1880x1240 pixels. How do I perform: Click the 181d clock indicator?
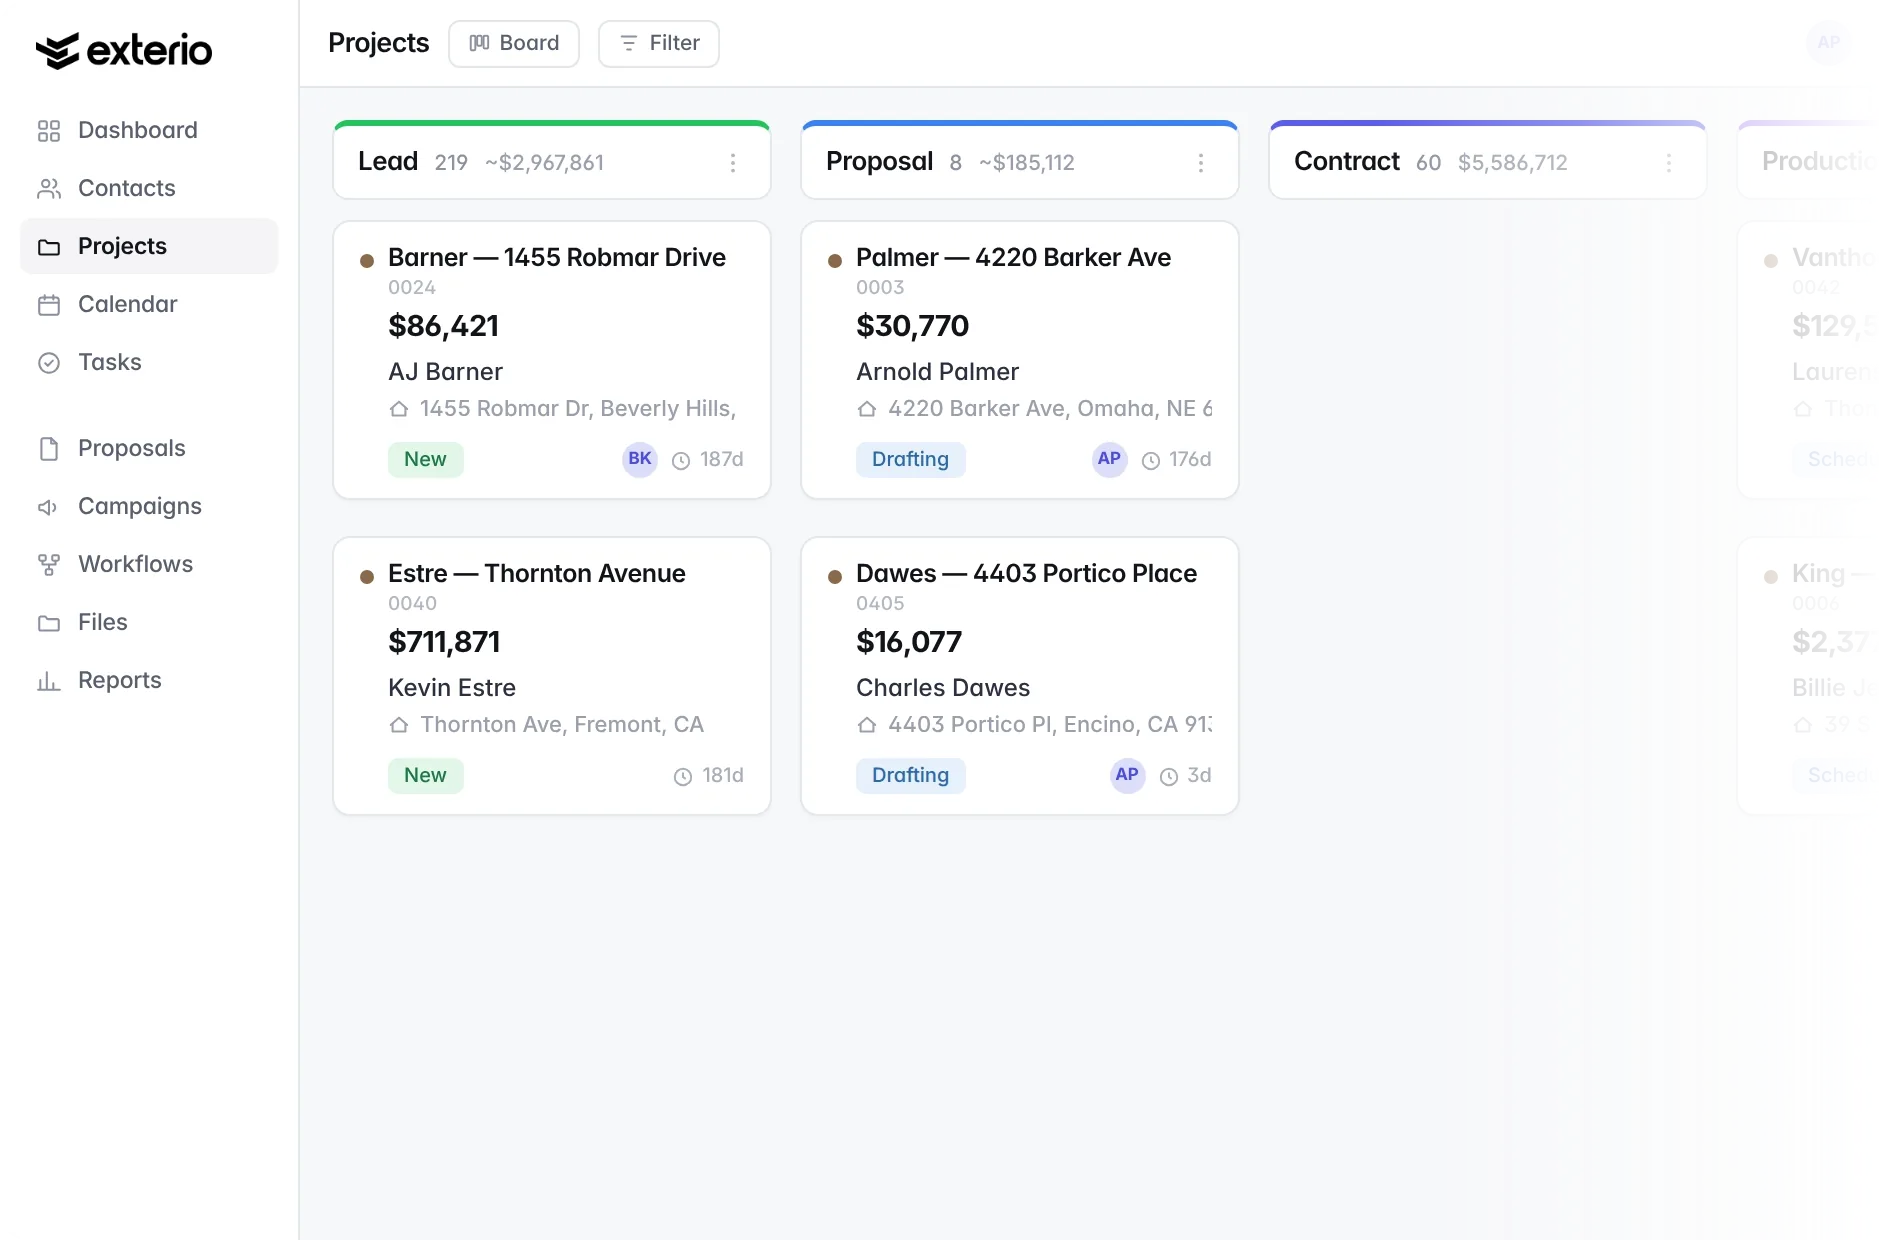[x=708, y=776]
